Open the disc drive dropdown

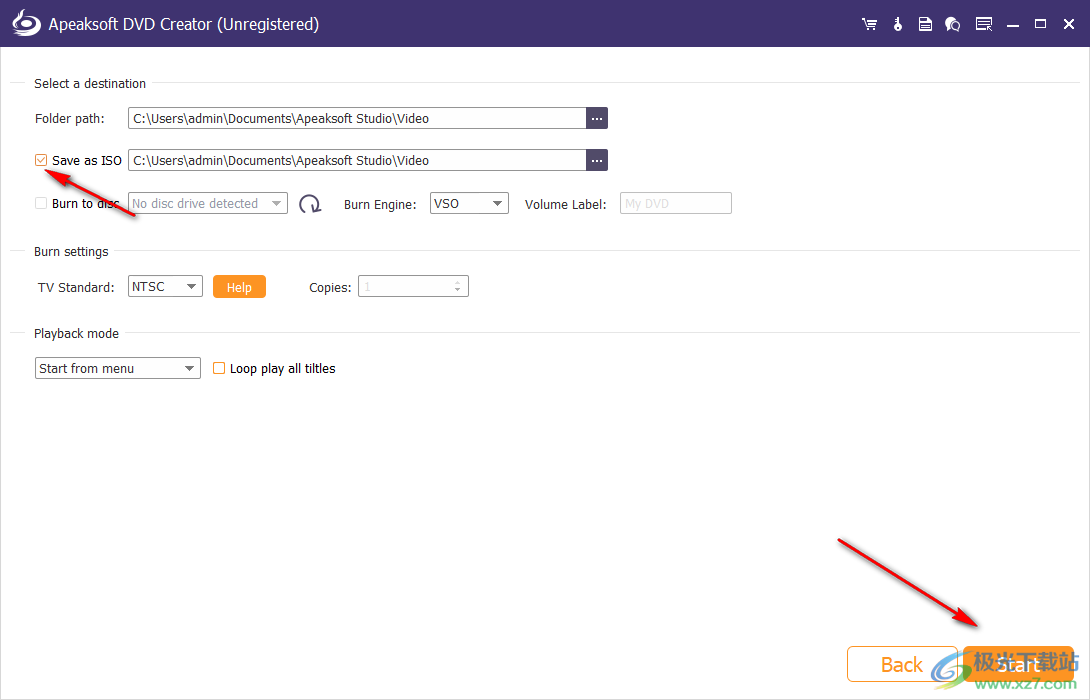208,203
